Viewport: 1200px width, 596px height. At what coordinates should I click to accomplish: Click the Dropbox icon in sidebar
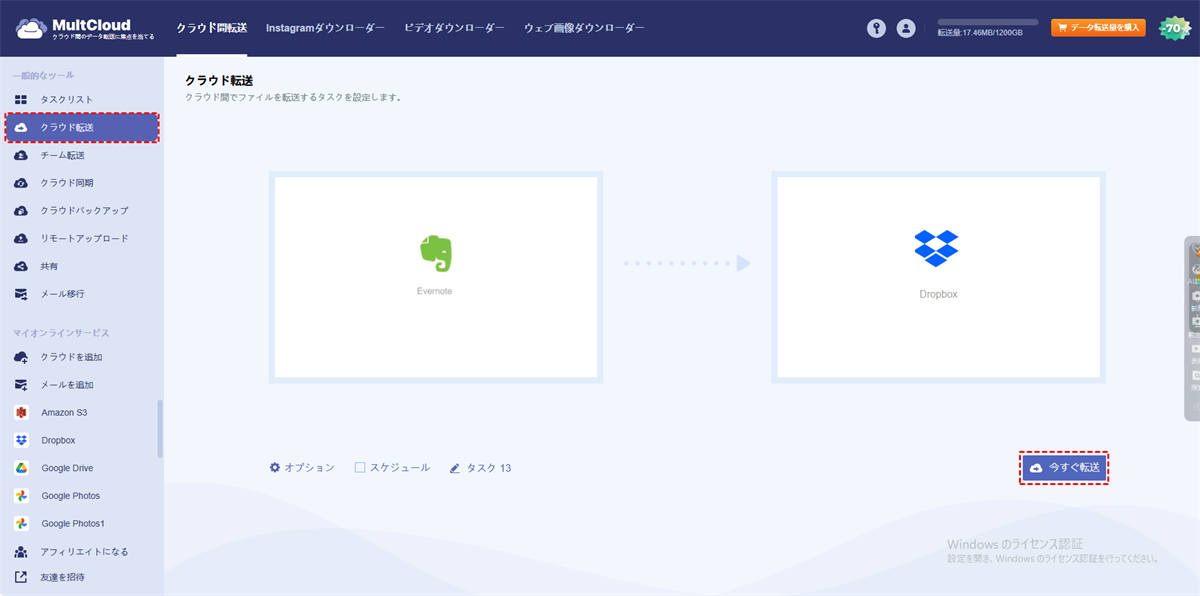pos(21,440)
